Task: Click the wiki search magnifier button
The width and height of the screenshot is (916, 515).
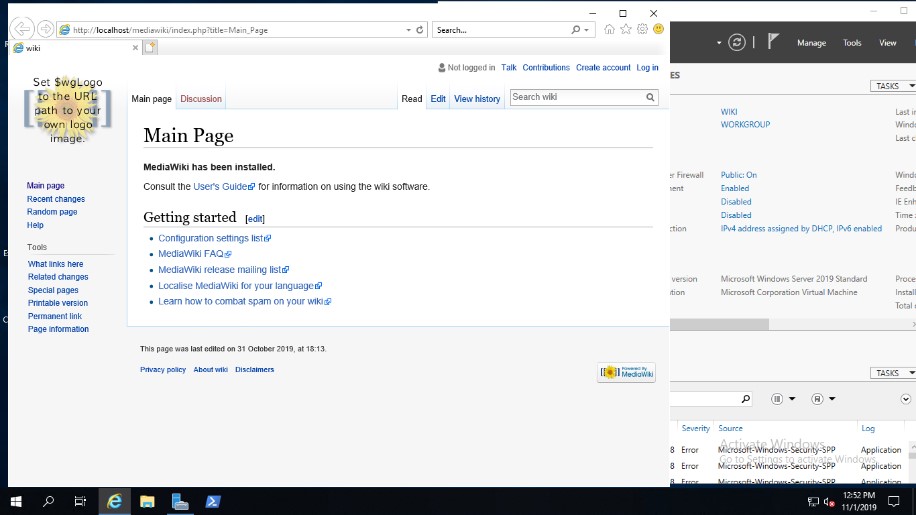Action: [650, 97]
